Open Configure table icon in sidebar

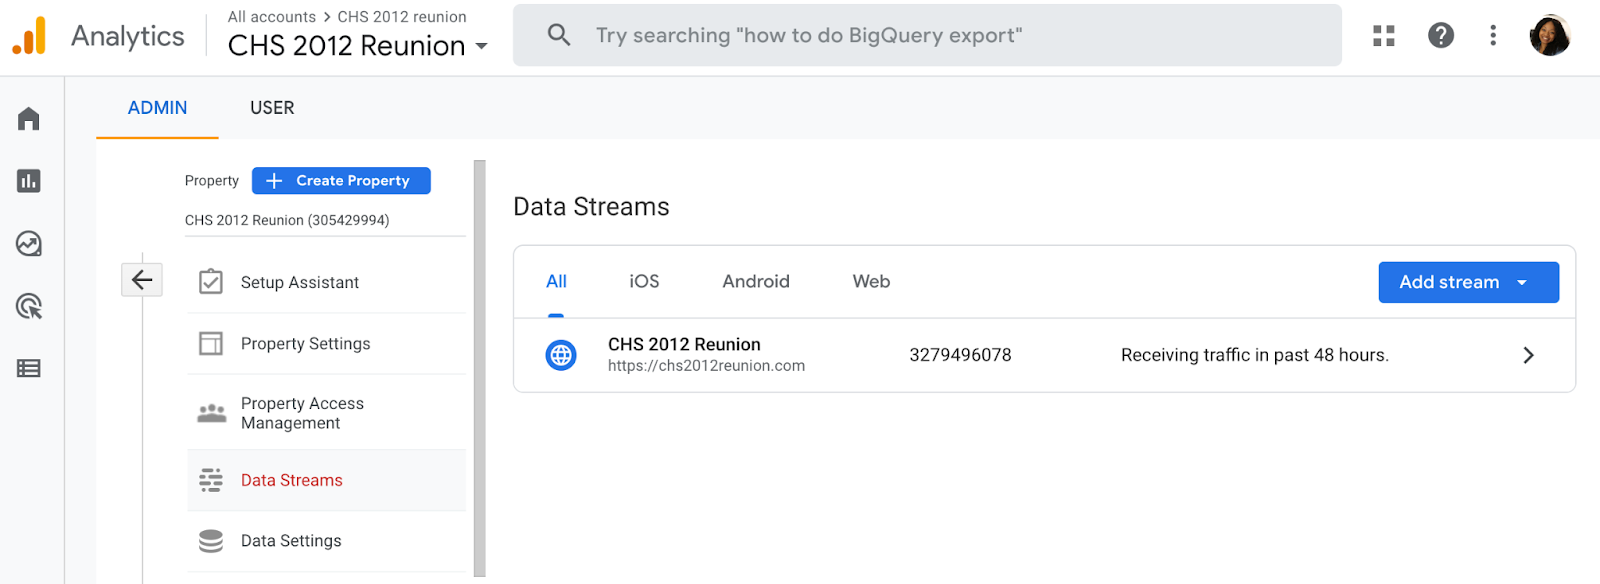[x=28, y=368]
